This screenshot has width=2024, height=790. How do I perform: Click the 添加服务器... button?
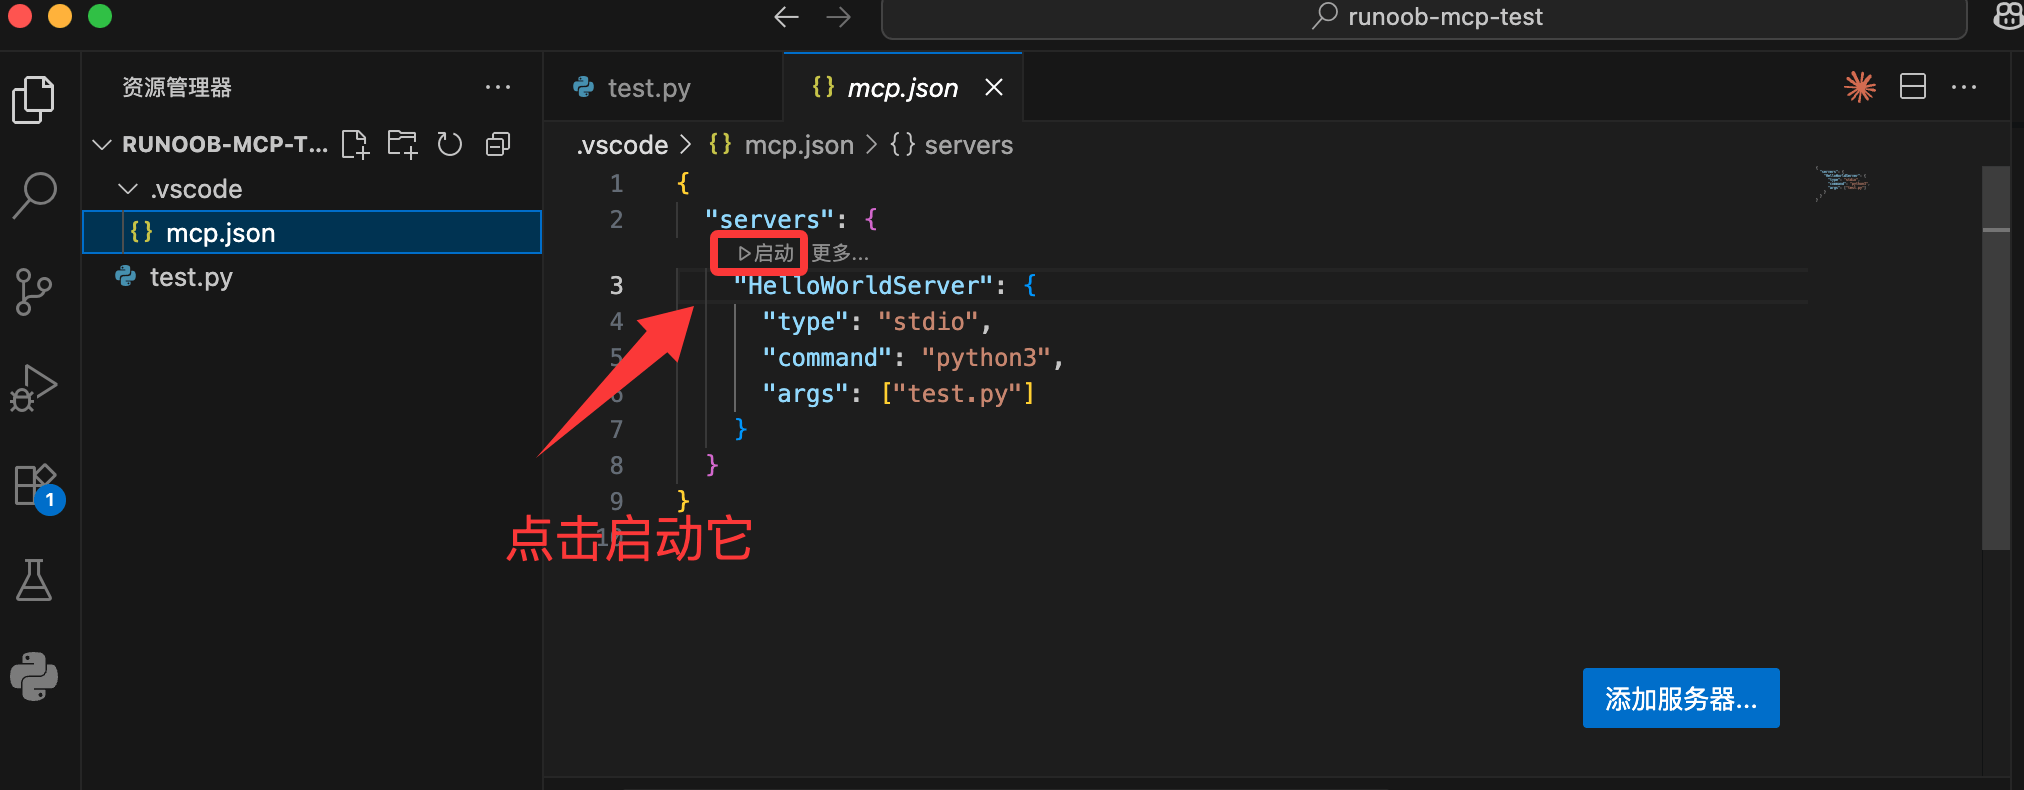coord(1680,698)
